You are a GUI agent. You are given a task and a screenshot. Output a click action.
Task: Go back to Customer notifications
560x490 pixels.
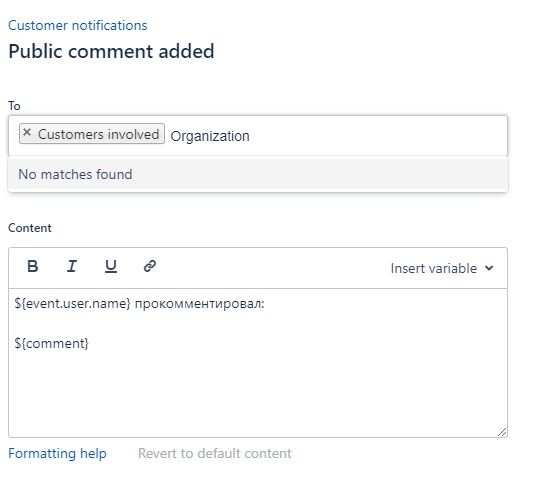point(78,25)
